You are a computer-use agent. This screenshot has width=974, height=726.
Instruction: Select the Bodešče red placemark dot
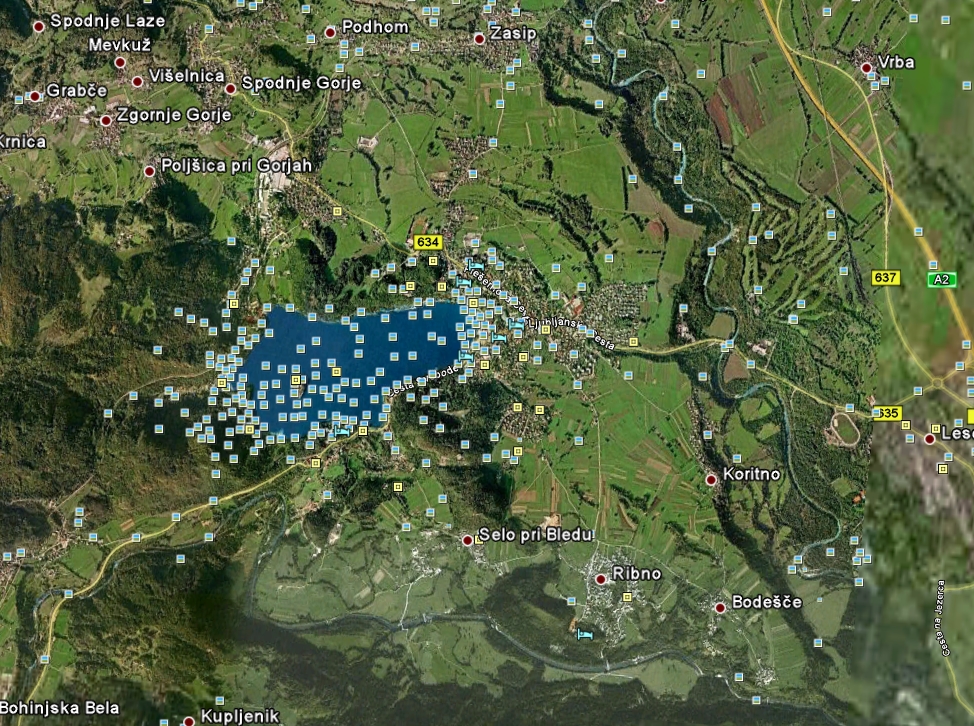(x=720, y=608)
